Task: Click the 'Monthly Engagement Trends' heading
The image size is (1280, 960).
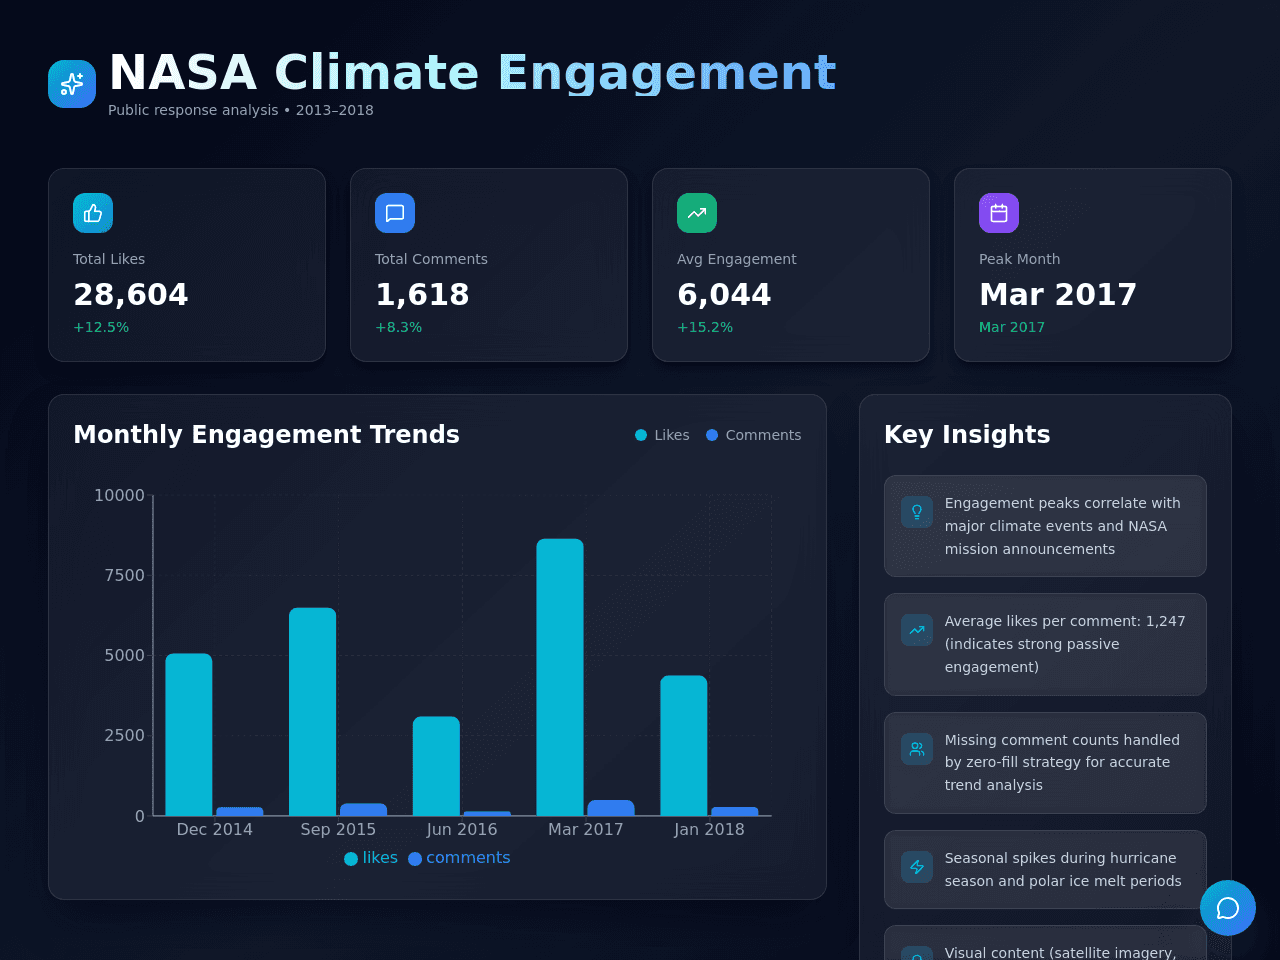Action: (266, 435)
